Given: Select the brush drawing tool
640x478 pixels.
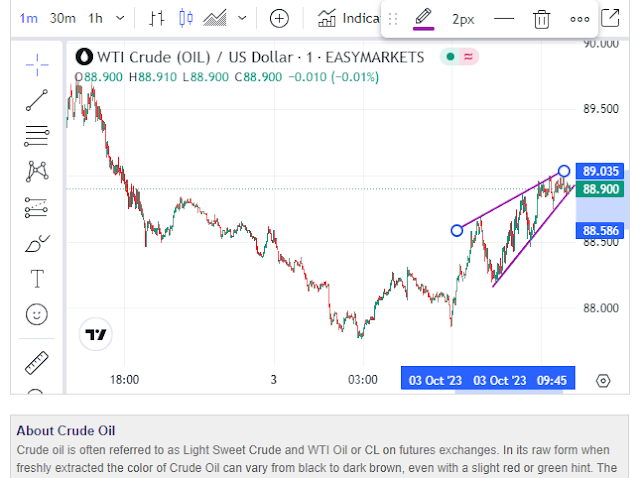Looking at the screenshot, I should 37,243.
